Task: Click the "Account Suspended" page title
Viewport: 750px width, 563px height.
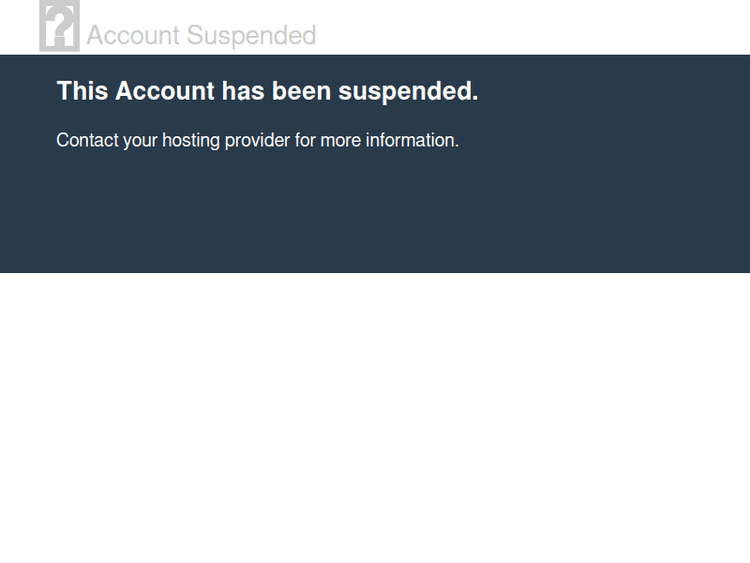Action: 201,36
